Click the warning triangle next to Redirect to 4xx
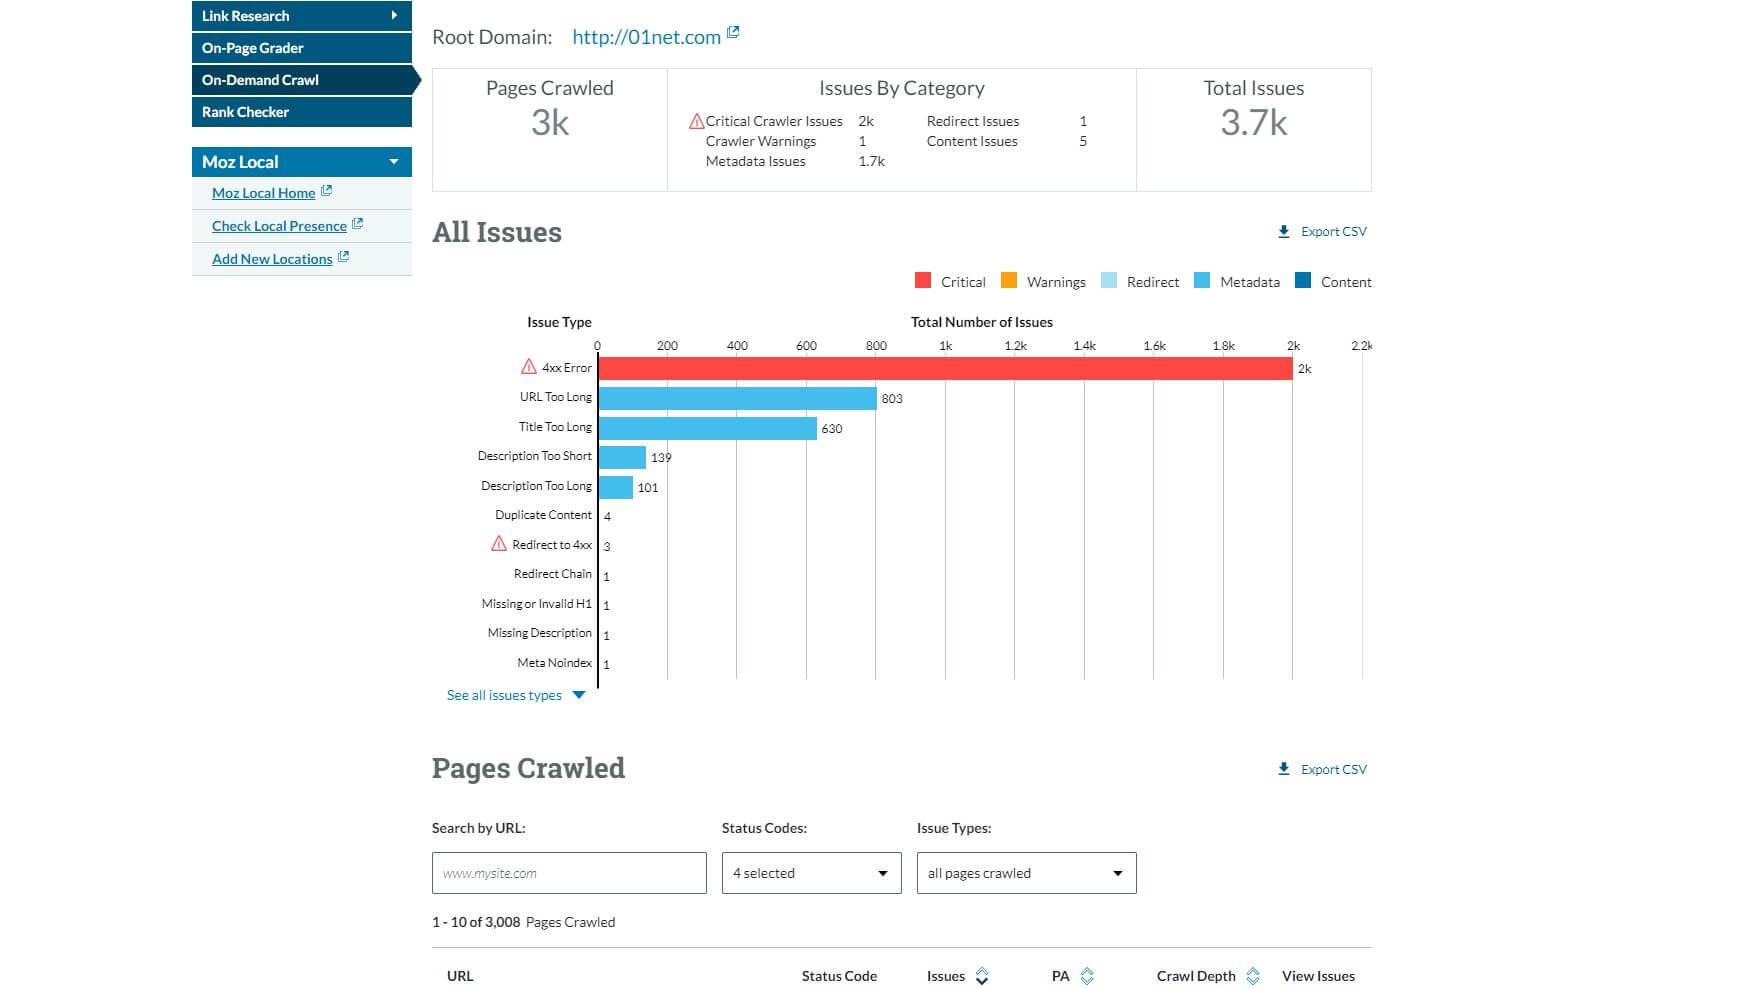Image resolution: width=1753 pixels, height=989 pixels. (499, 544)
